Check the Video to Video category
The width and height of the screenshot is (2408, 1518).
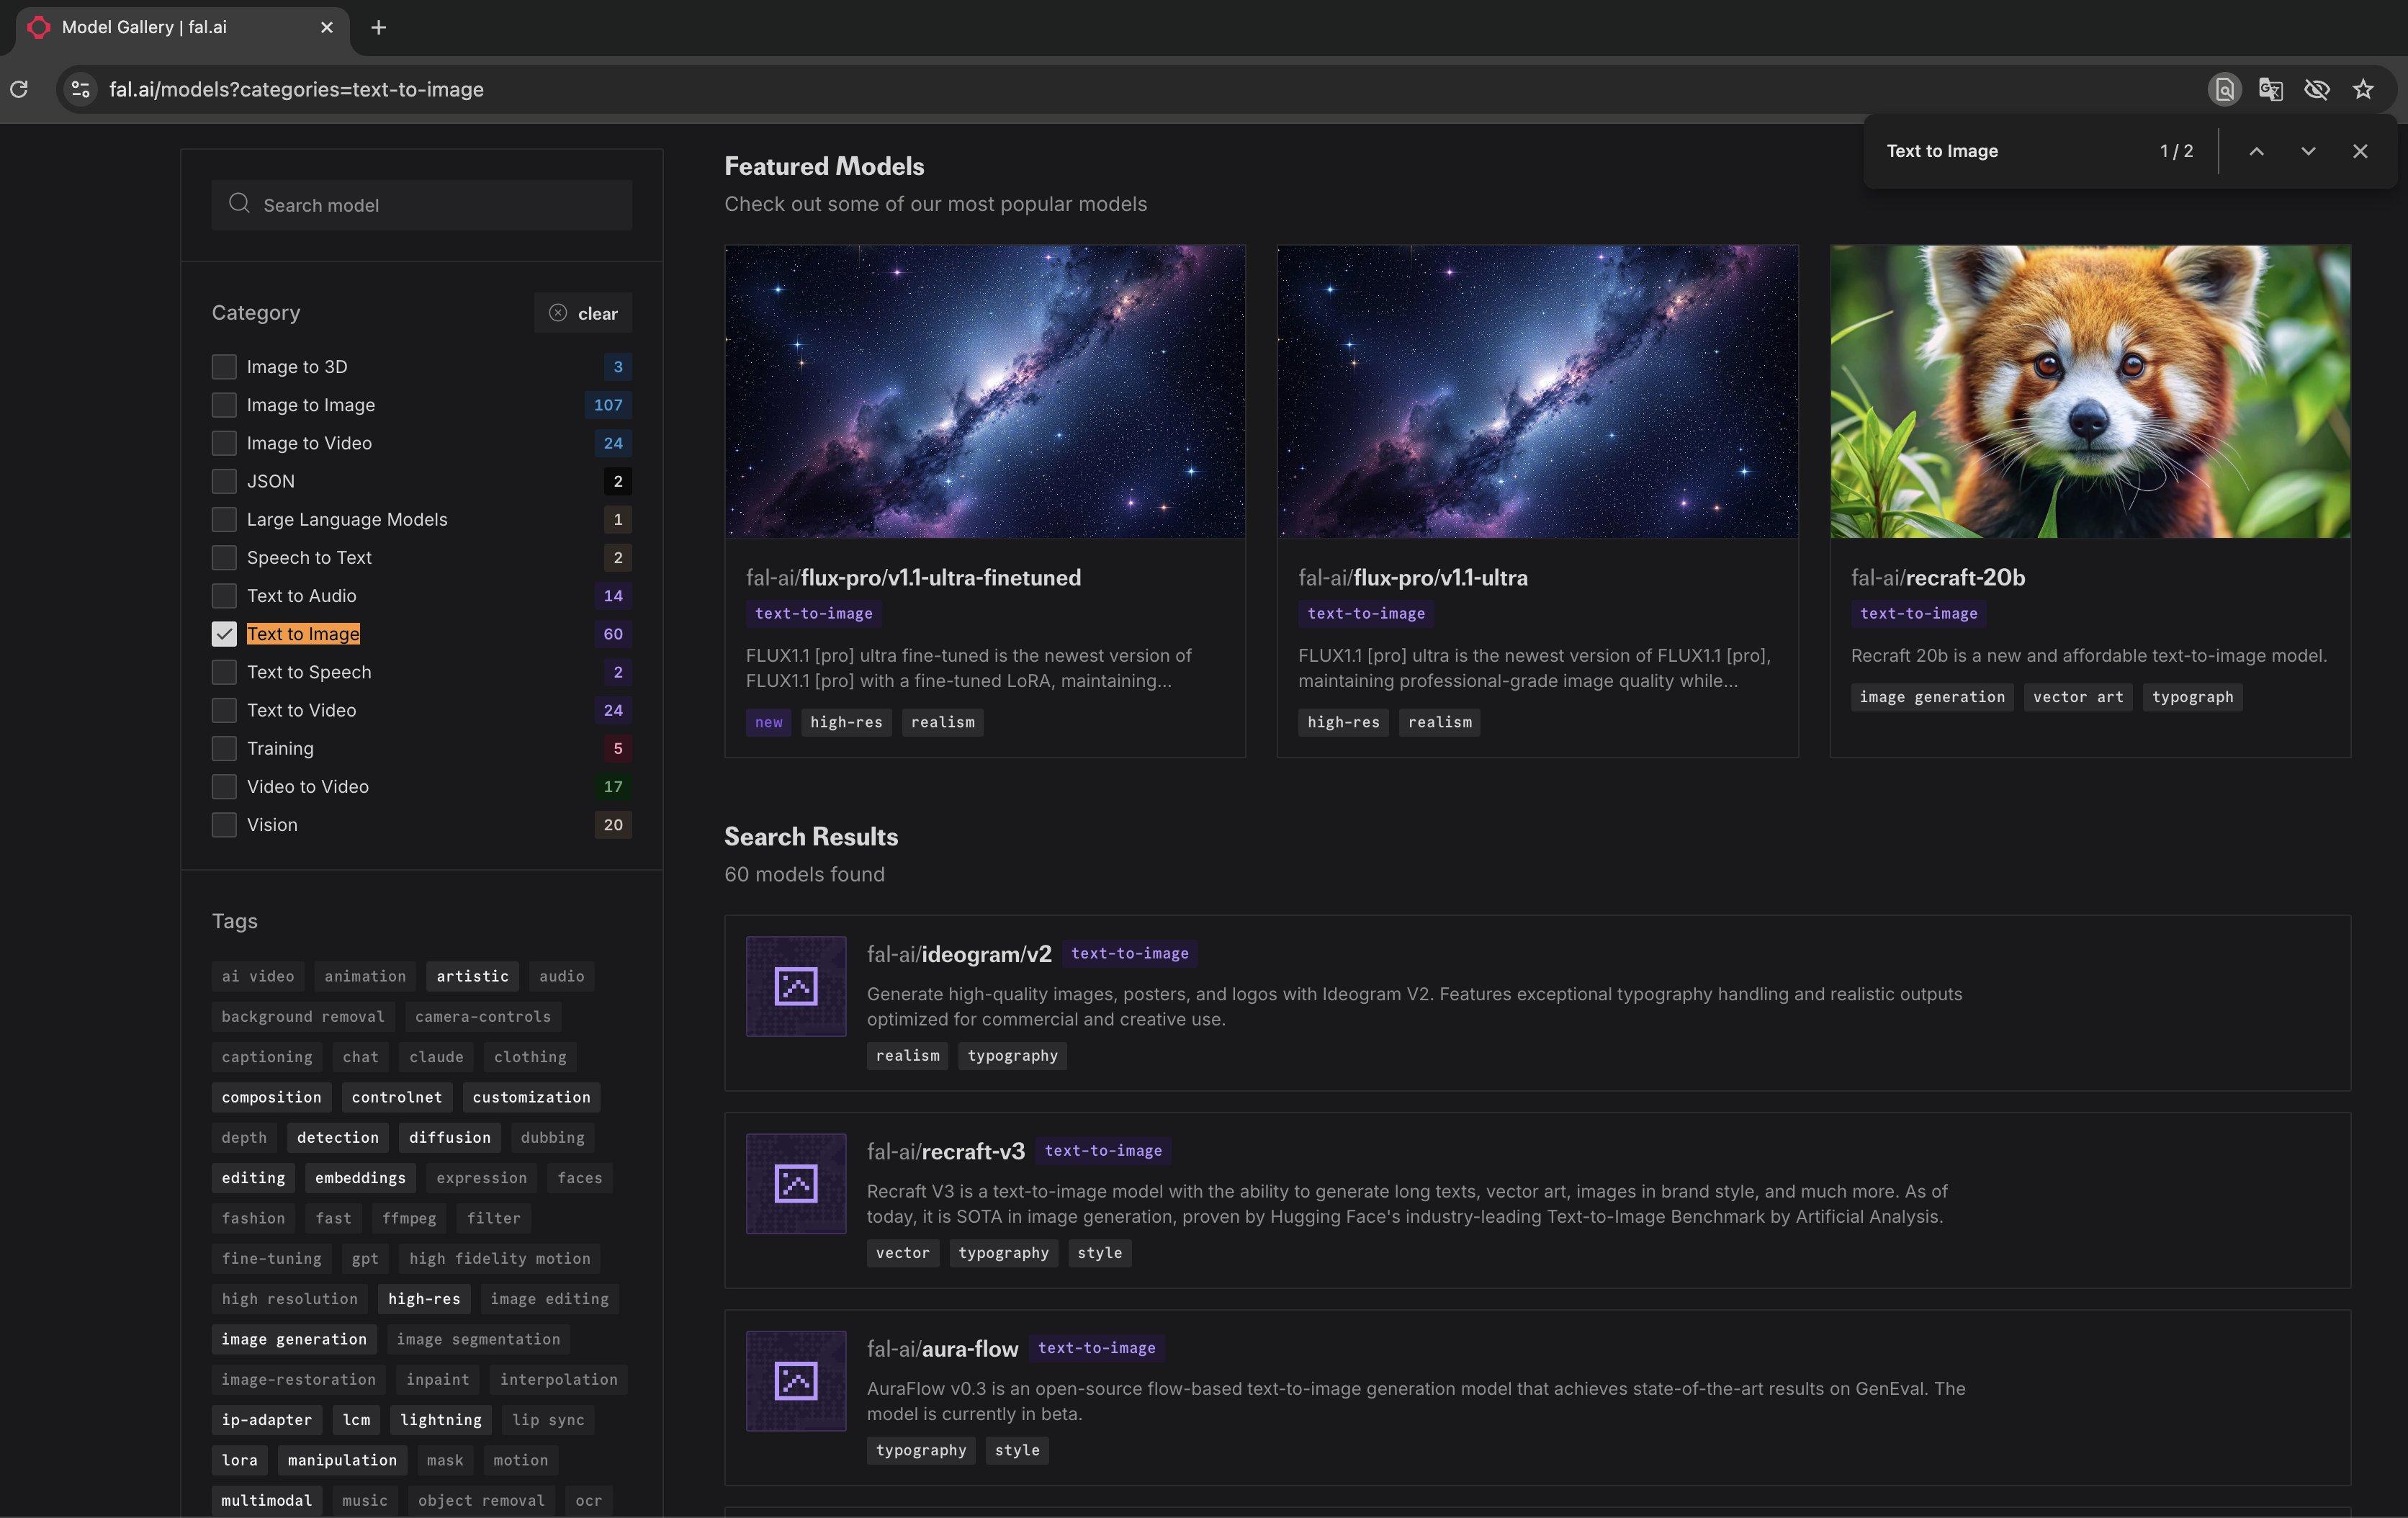coord(224,786)
